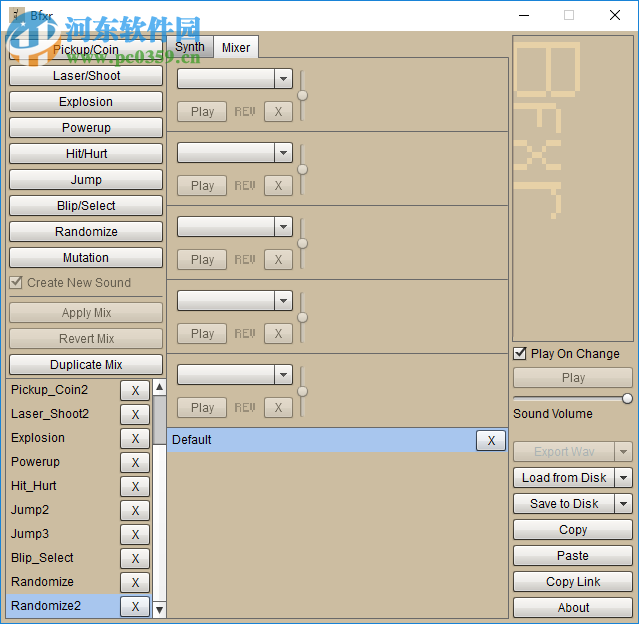Viewport: 639px width, 624px height.
Task: Remove Jump3 entry with its X
Action: (135, 534)
